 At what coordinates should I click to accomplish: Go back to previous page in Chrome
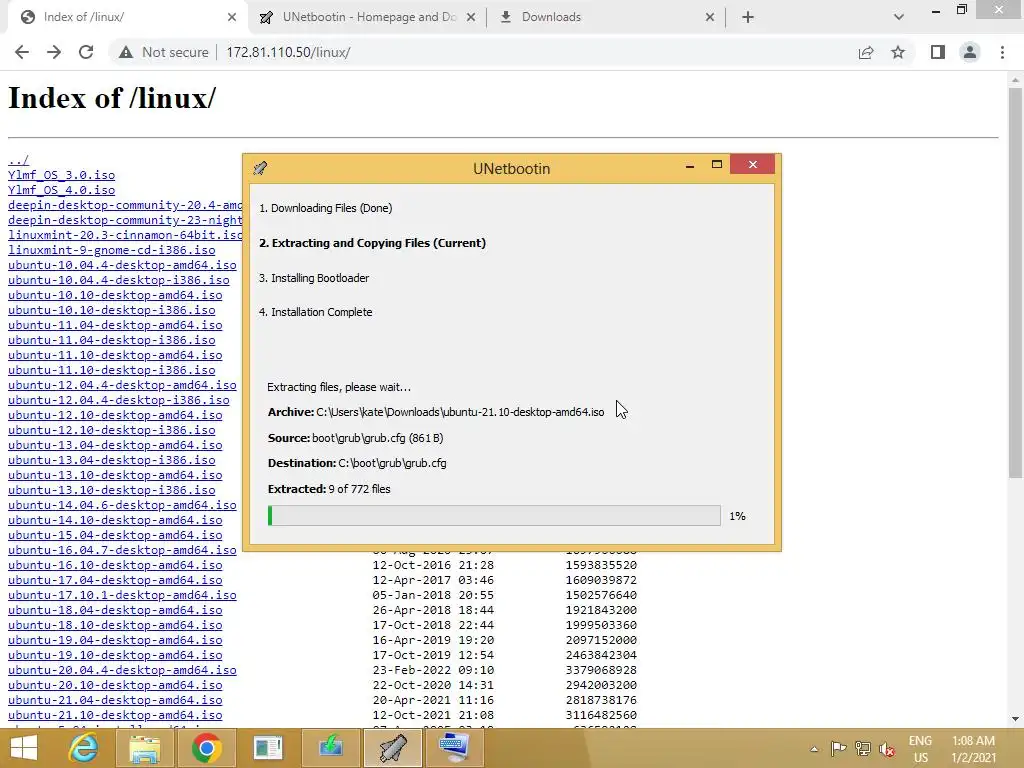tap(22, 52)
